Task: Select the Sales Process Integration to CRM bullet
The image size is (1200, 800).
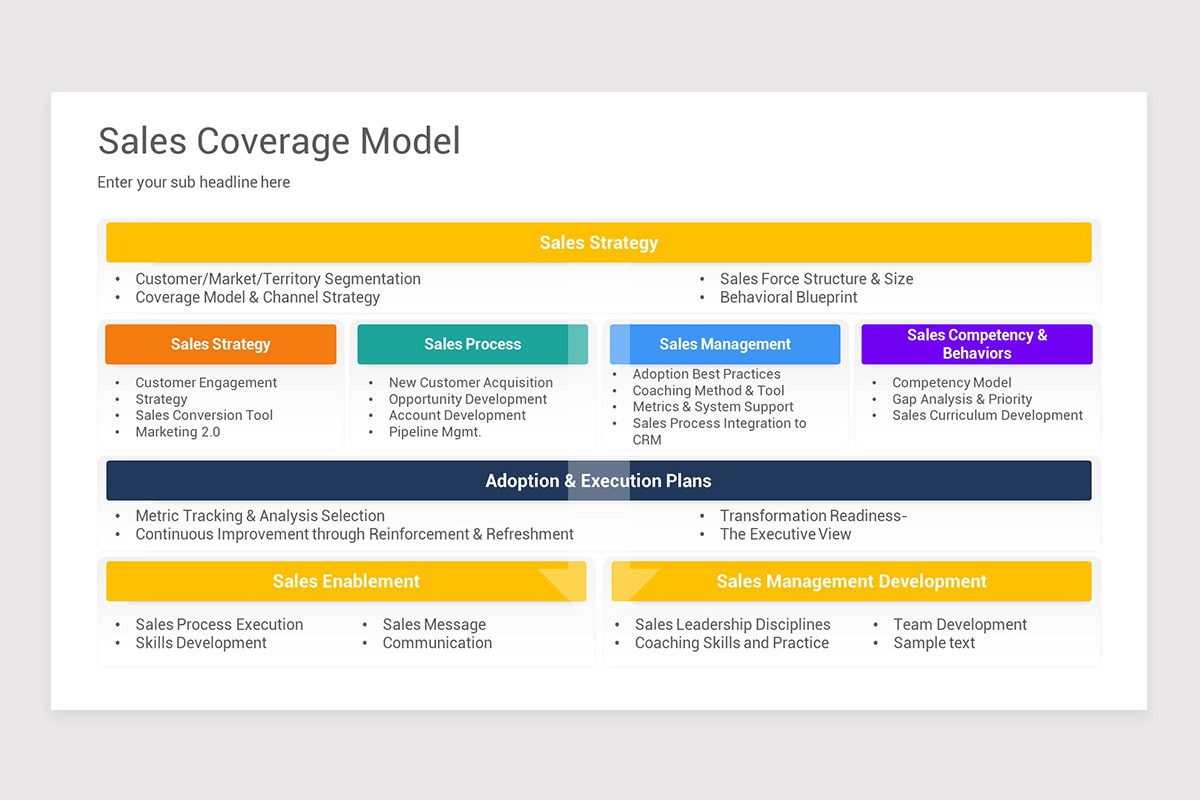Action: point(720,423)
